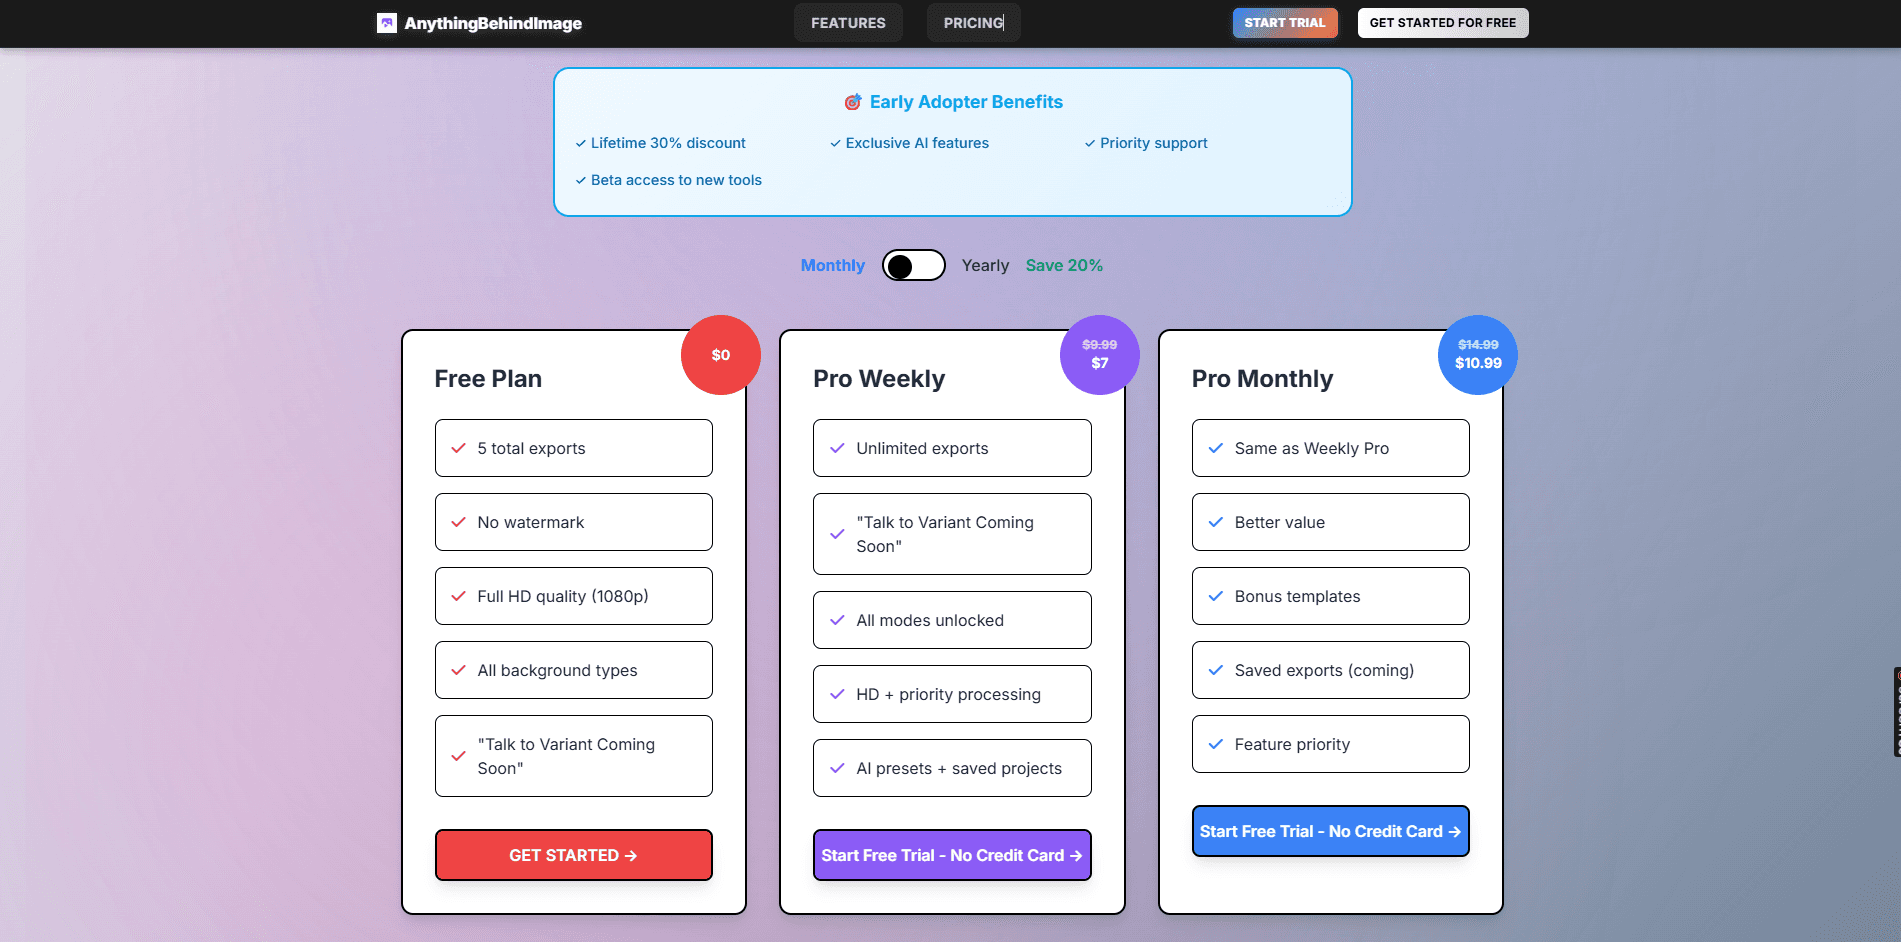Click the $7 purple price badge
Image resolution: width=1901 pixels, height=942 pixels.
point(1099,355)
